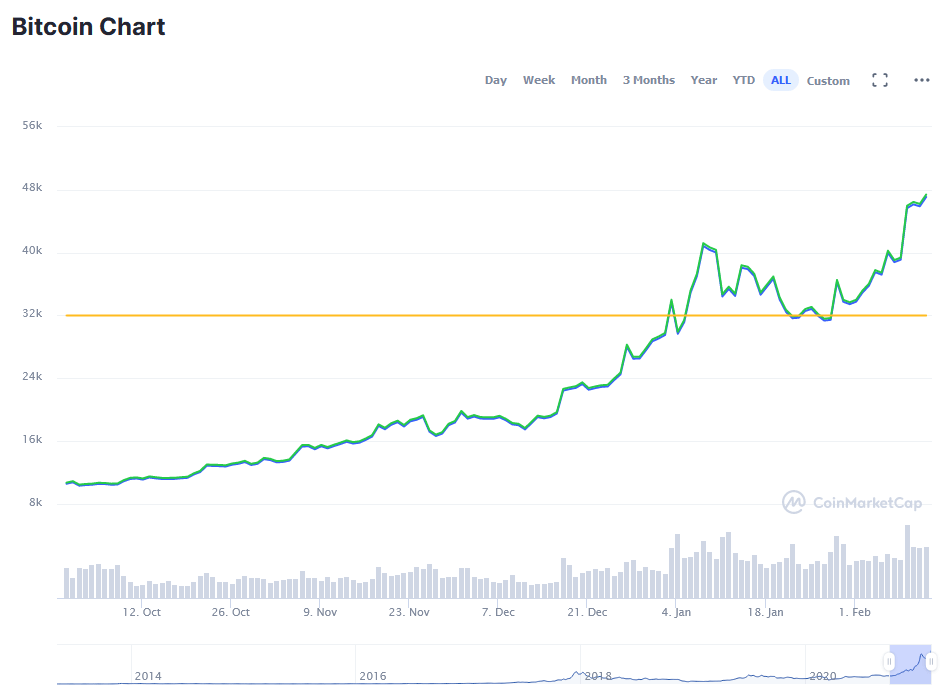
Task: Select the Day time range
Action: coord(496,81)
